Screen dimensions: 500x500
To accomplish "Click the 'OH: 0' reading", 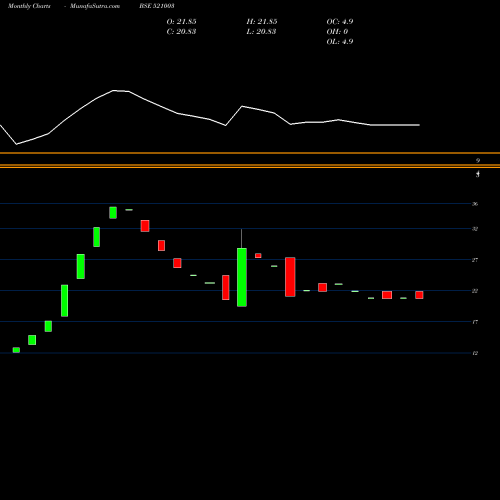I will click(337, 32).
